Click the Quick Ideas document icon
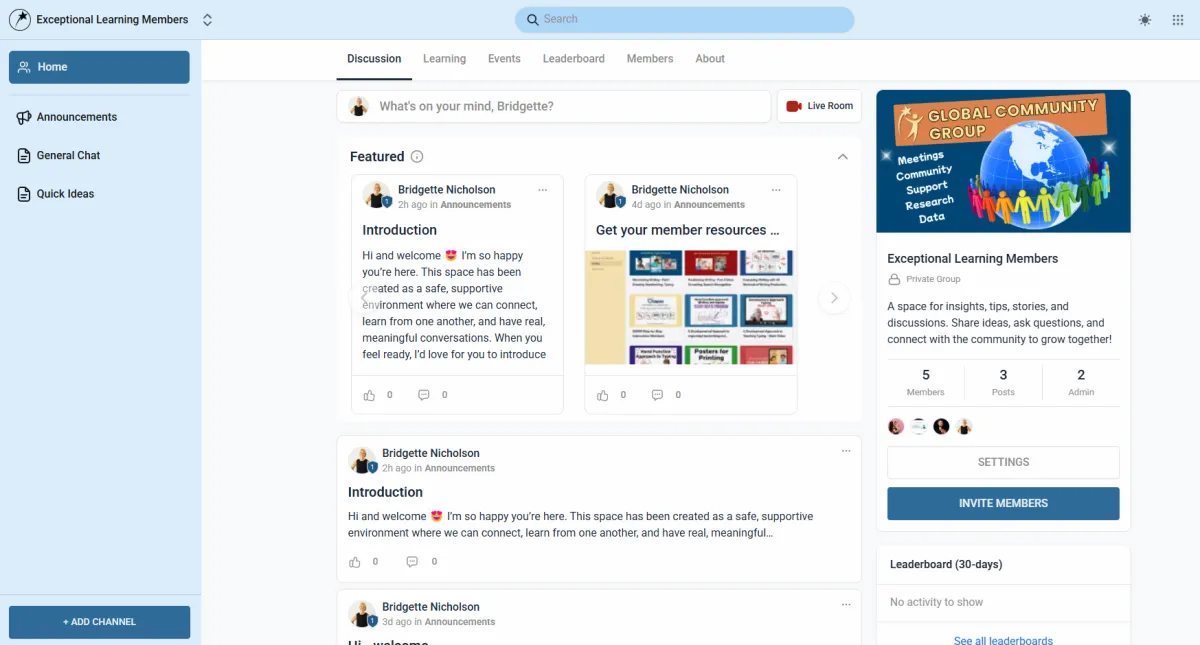This screenshot has width=1200, height=645. 24,194
